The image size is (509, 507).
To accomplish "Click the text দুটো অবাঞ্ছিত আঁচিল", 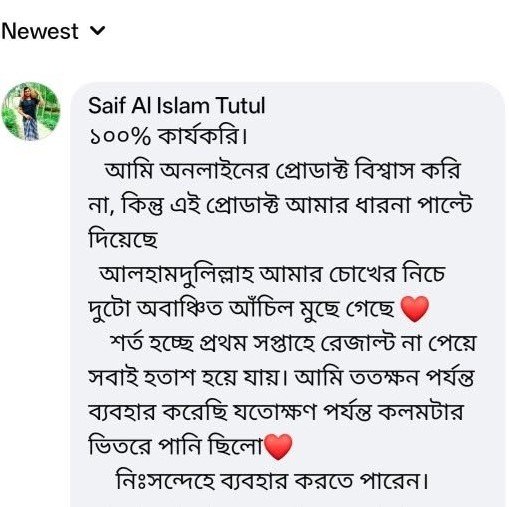I will coord(191,309).
